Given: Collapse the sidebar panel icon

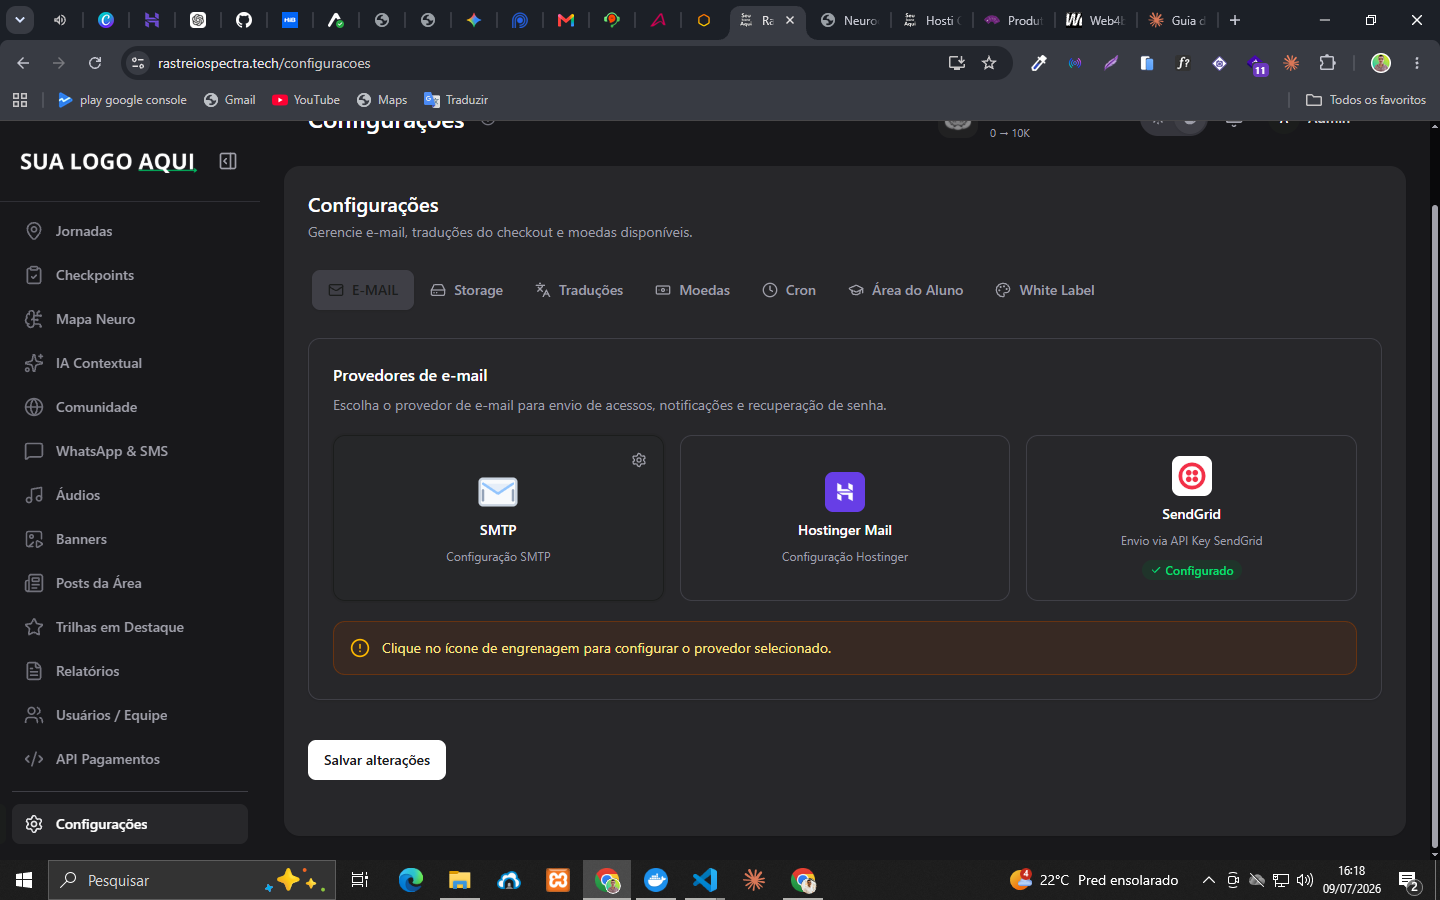Looking at the screenshot, I should click(x=228, y=161).
